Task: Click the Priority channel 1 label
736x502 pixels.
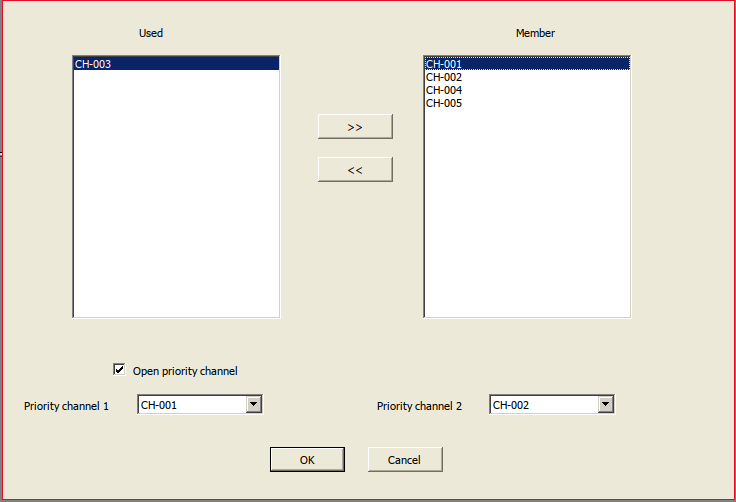Action: click(66, 406)
